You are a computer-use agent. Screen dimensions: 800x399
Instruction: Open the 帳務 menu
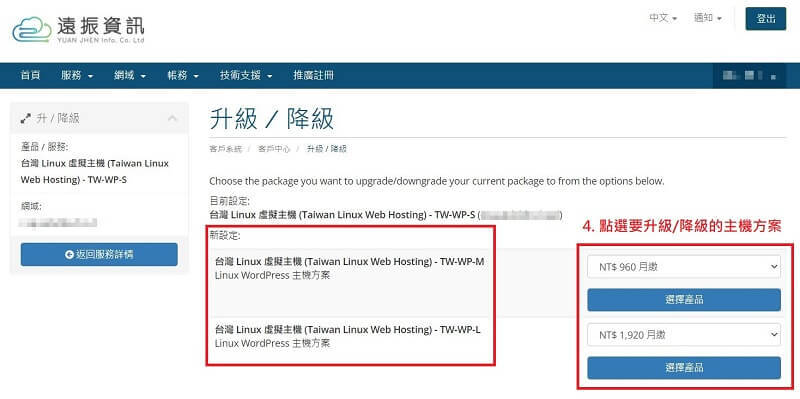click(x=183, y=76)
